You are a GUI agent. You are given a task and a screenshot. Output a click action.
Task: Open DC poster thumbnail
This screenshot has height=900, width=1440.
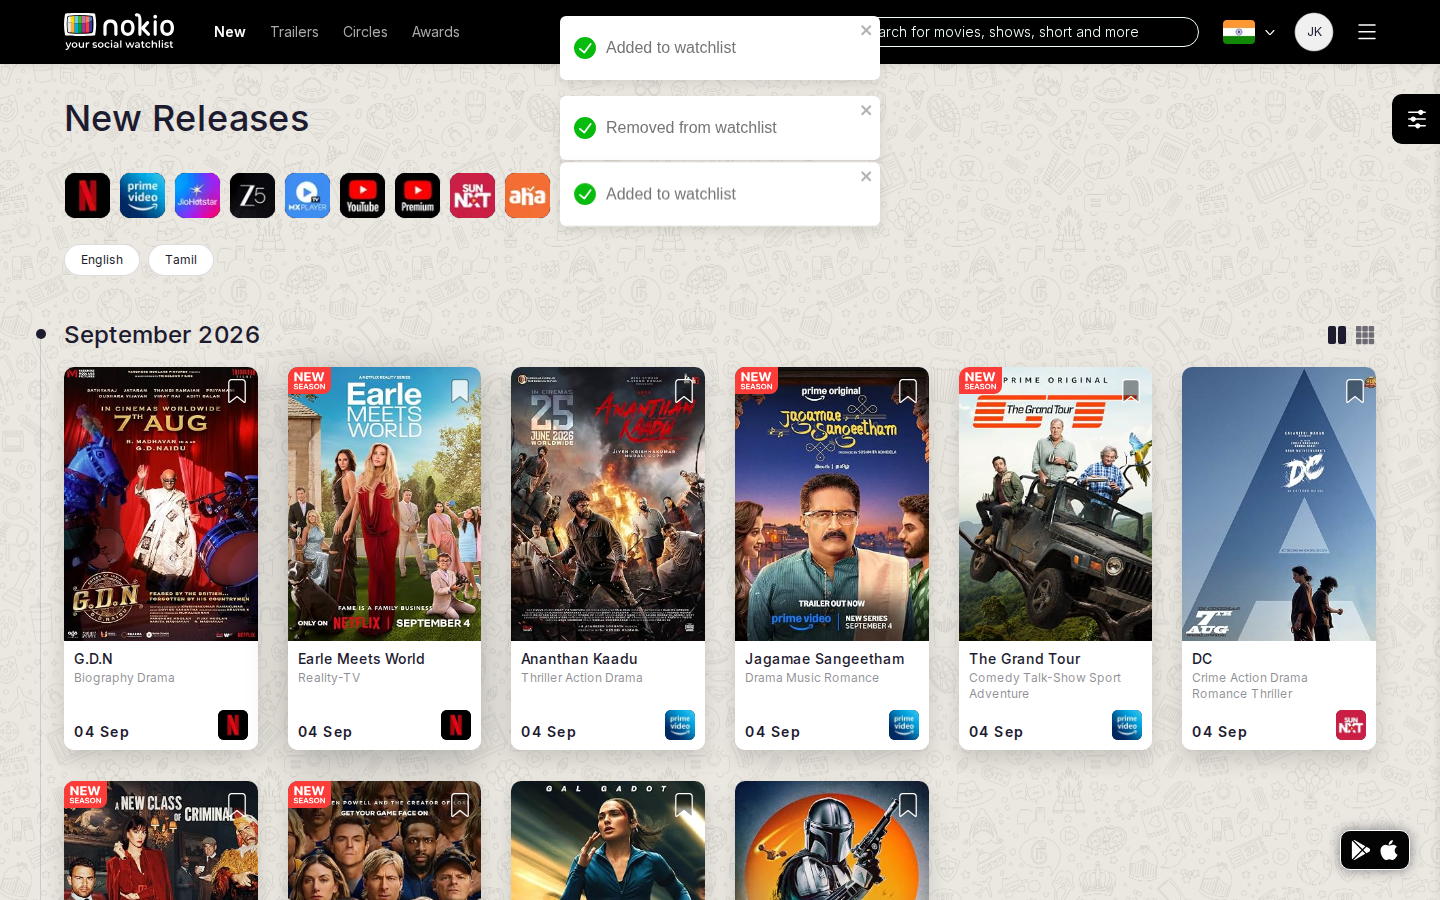pyautogui.click(x=1279, y=504)
